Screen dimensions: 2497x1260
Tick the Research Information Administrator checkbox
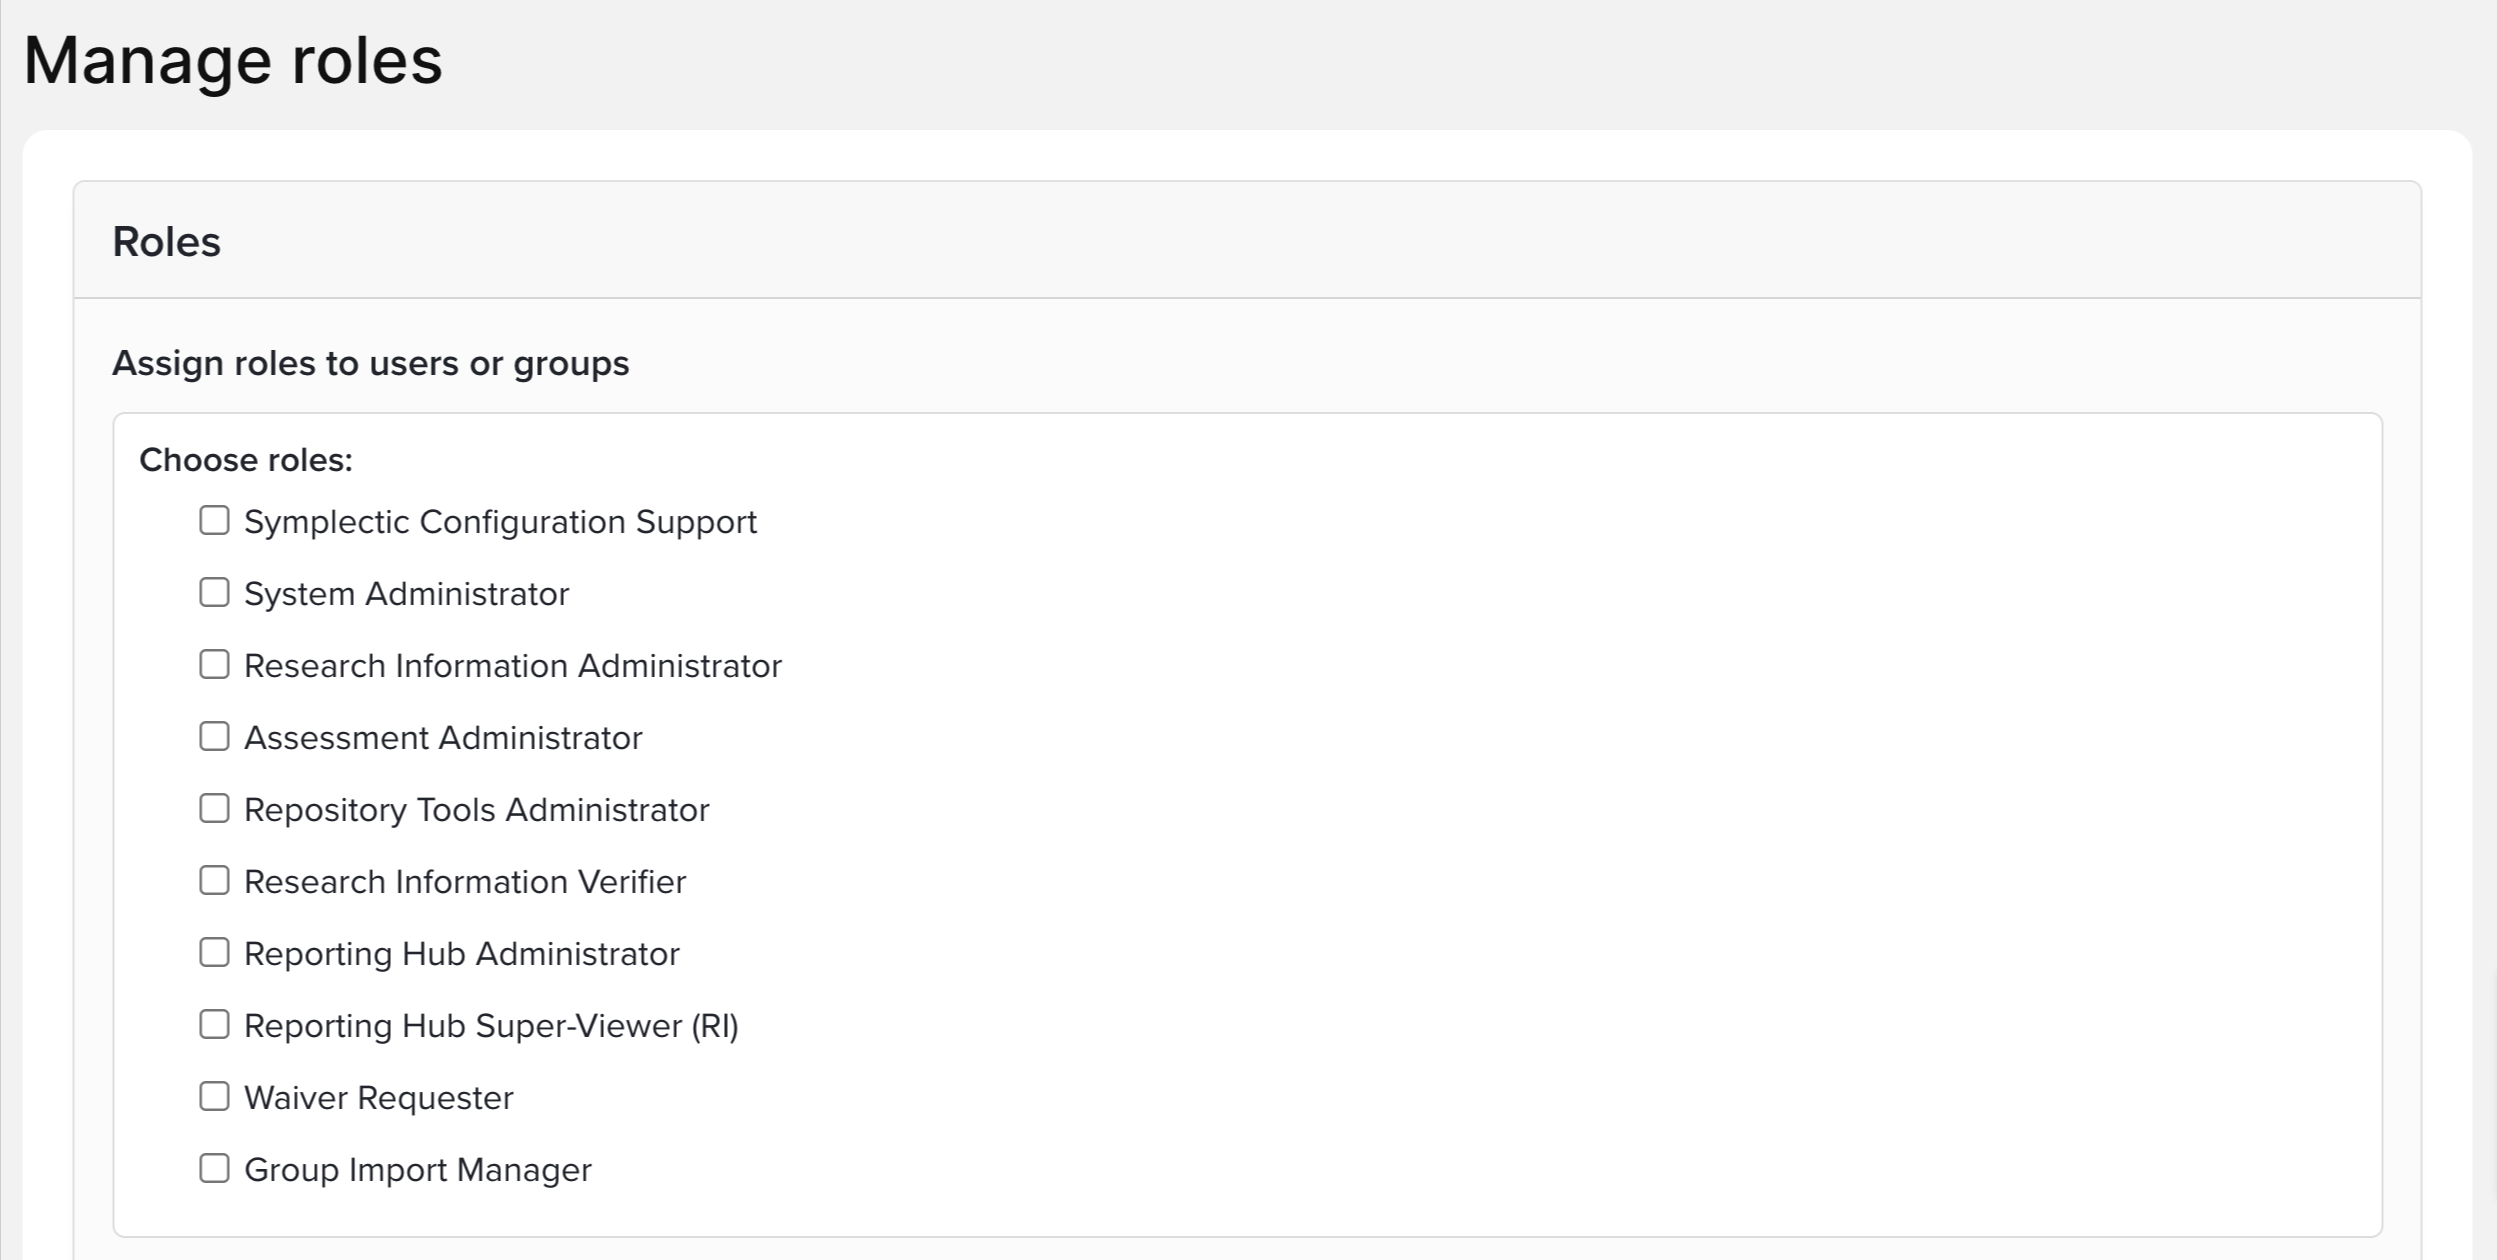214,664
